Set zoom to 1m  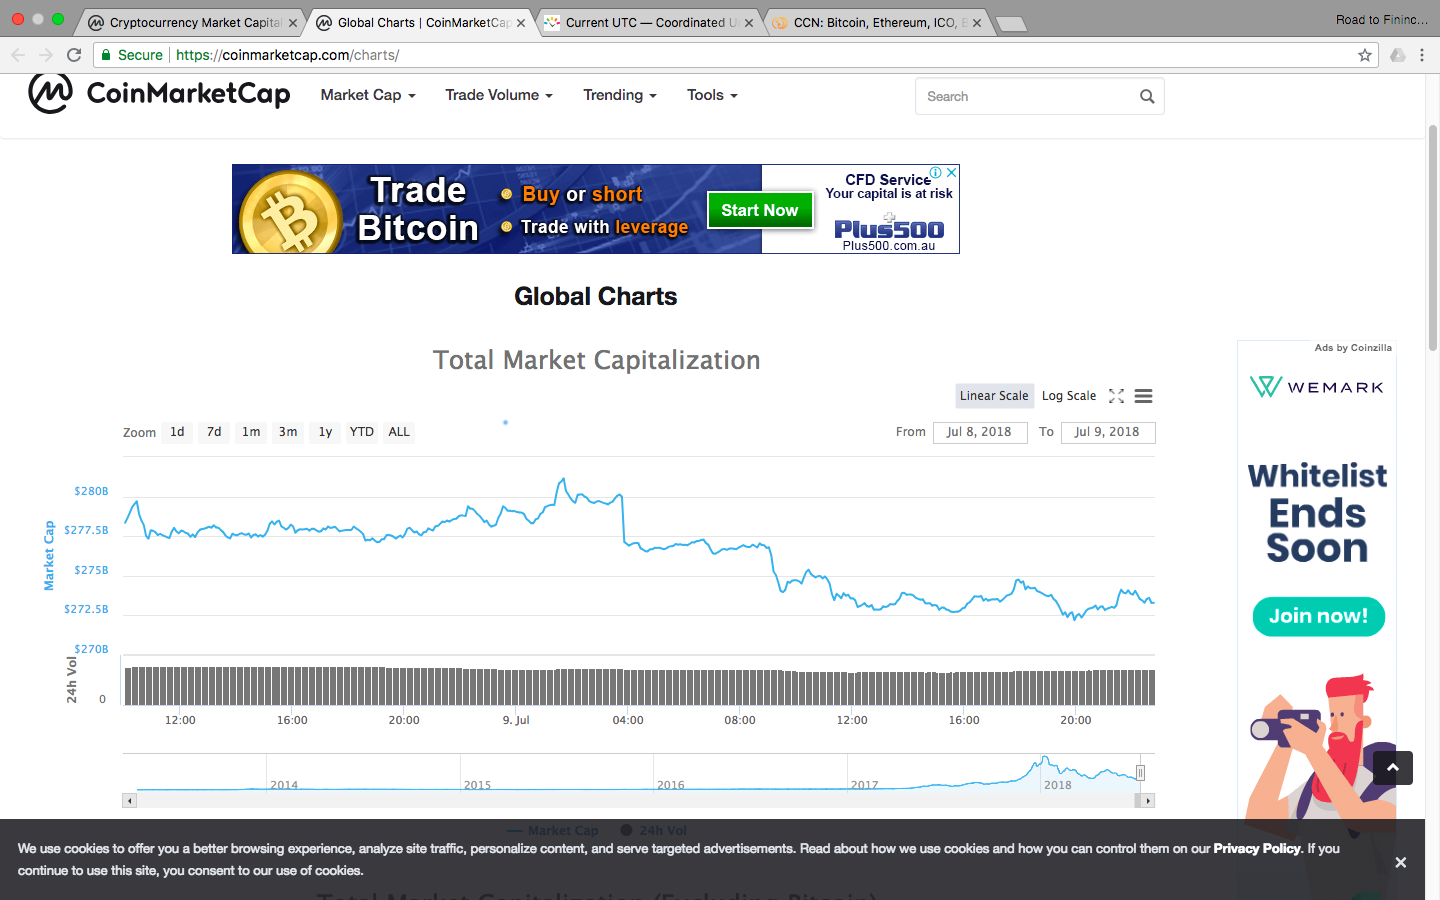[251, 432]
